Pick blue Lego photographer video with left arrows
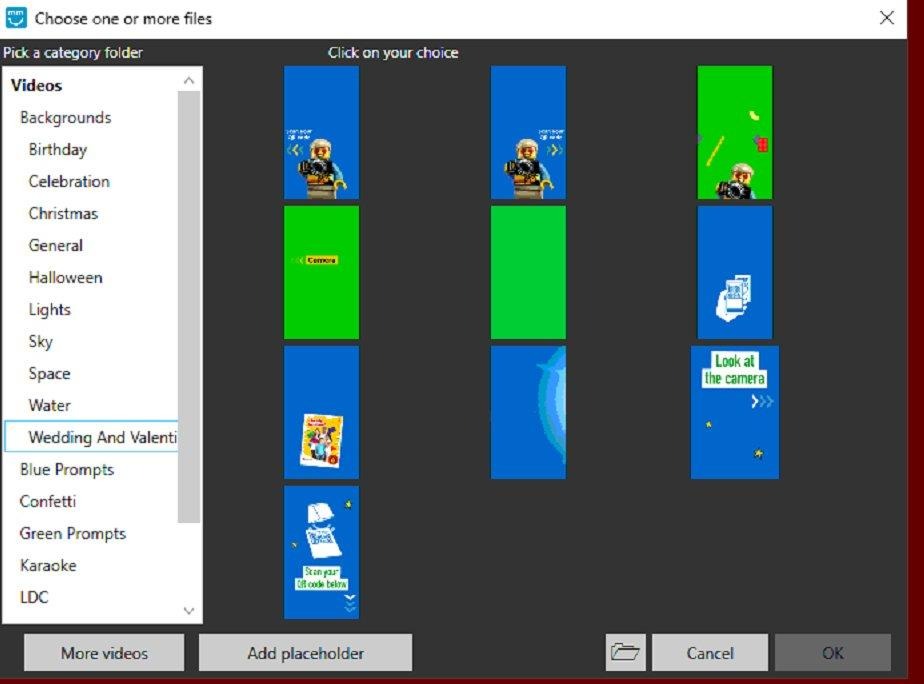Image resolution: width=924 pixels, height=684 pixels. [x=321, y=133]
